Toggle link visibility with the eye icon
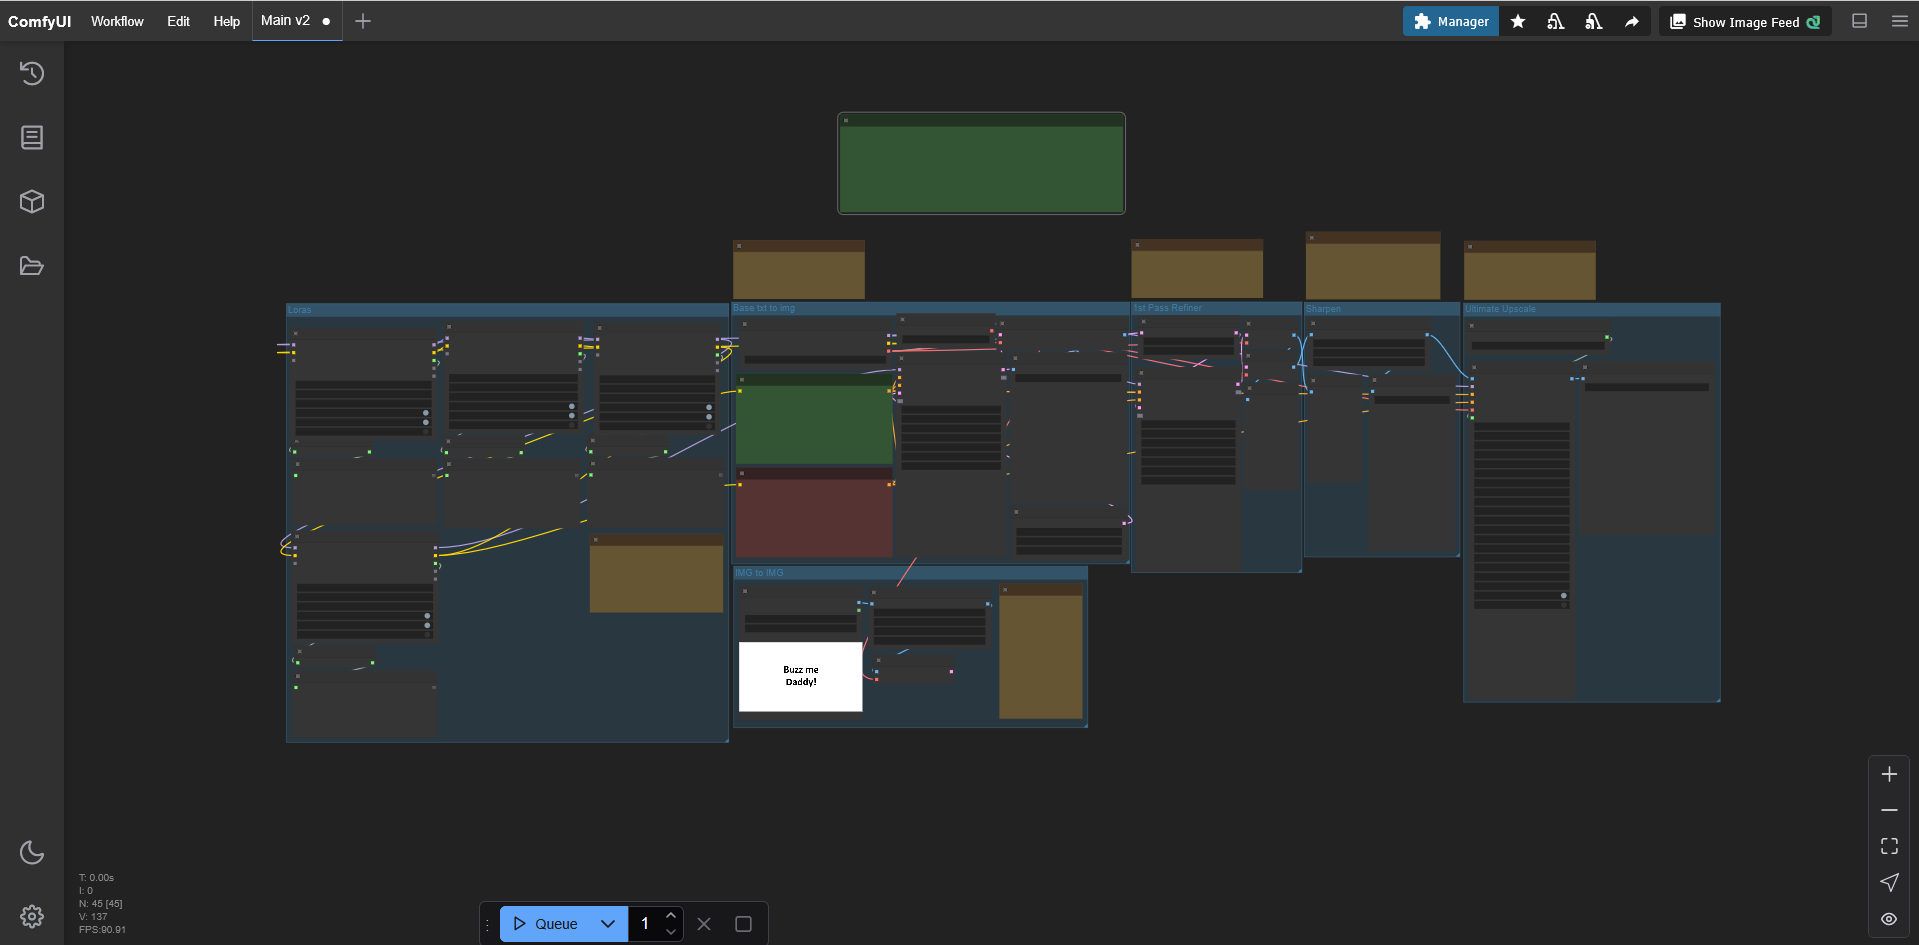 click(1889, 919)
